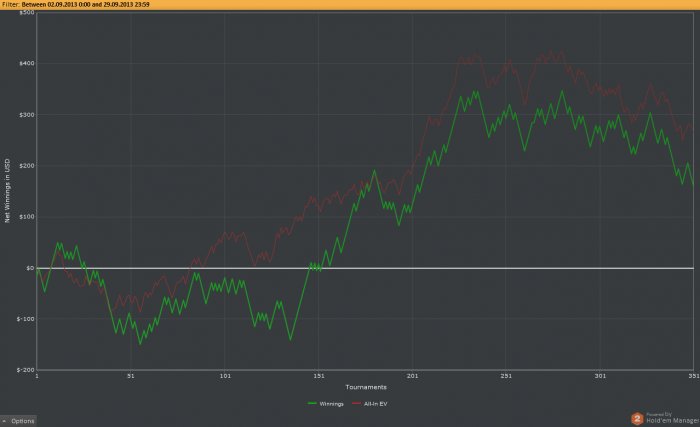Click the $300 y-axis label
The image size is (700, 427).
27,115
